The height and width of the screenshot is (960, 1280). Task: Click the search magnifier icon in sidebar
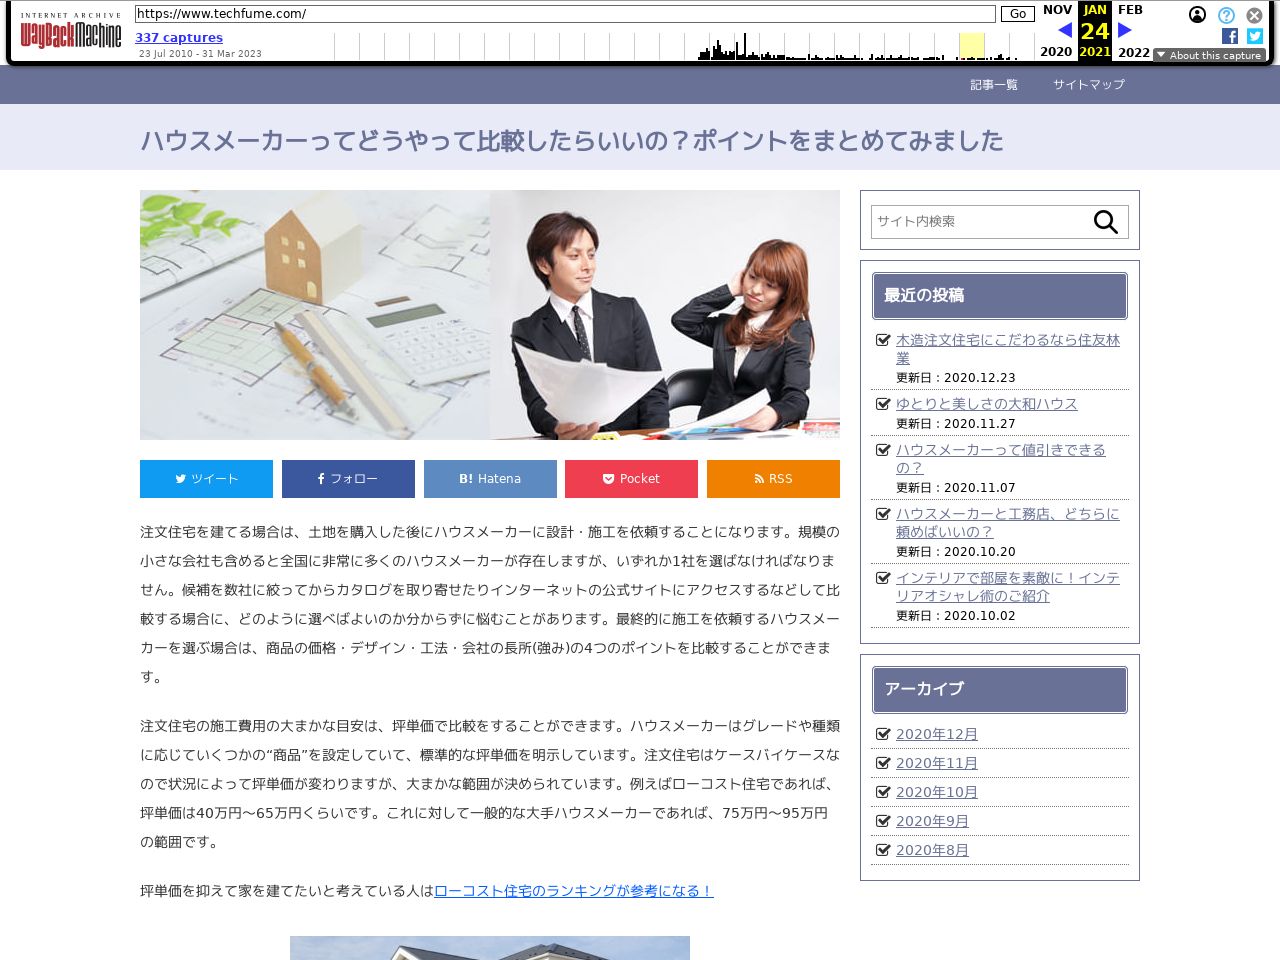(1105, 222)
